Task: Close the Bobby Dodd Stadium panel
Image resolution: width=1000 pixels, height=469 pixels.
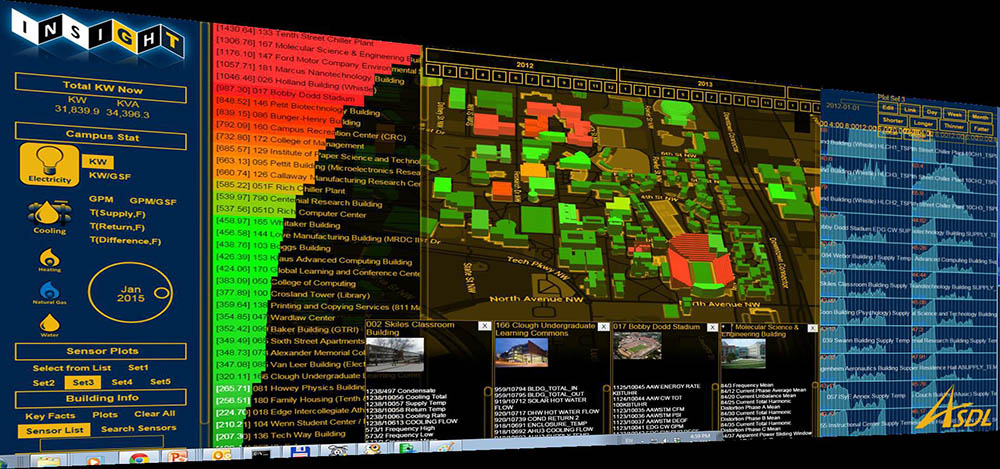Action: pyautogui.click(x=712, y=327)
